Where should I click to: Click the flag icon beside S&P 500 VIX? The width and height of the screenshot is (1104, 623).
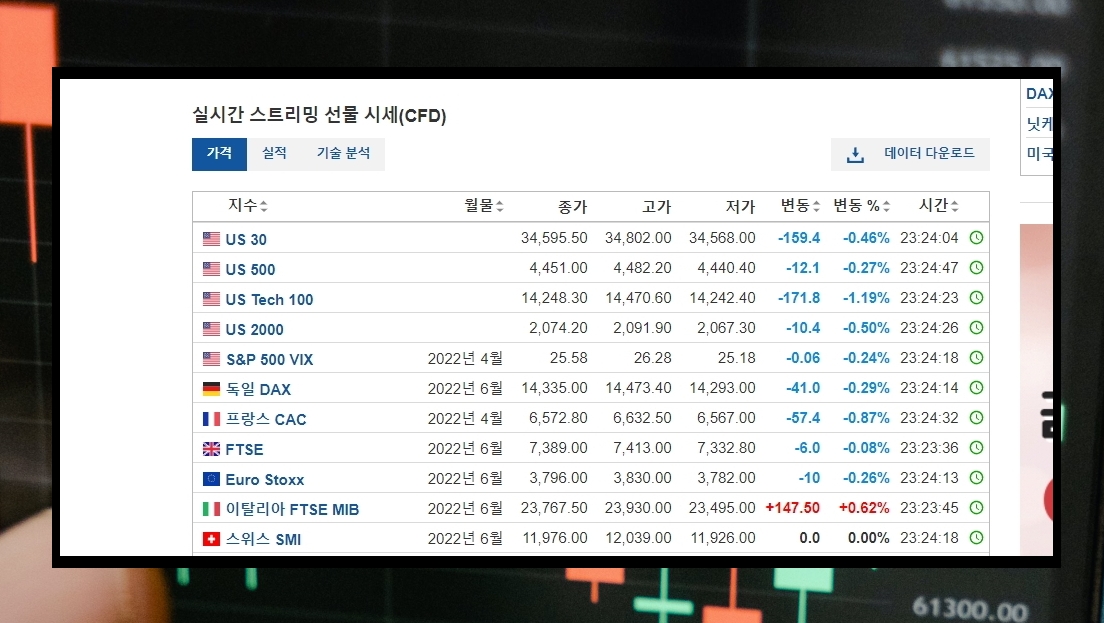[x=211, y=358]
